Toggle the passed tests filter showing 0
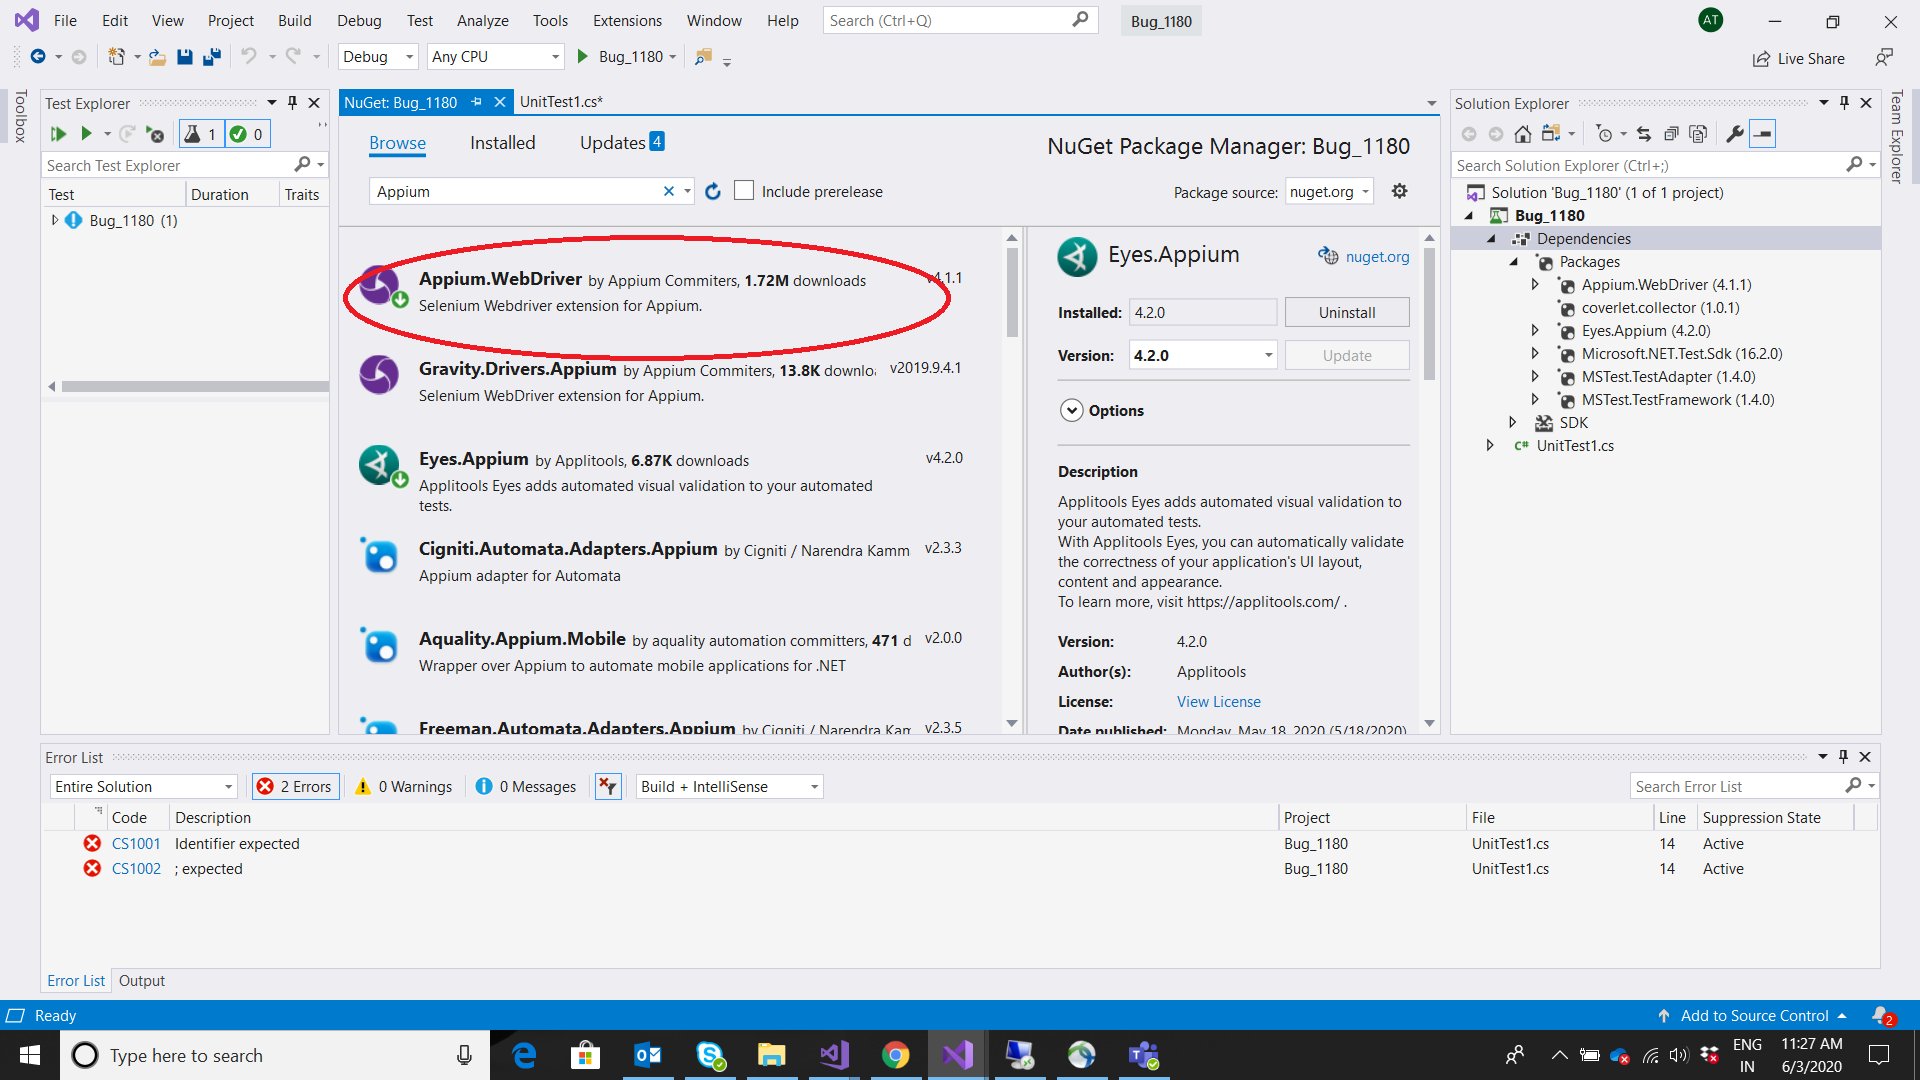Viewport: 1920px width, 1080px height. [247, 133]
